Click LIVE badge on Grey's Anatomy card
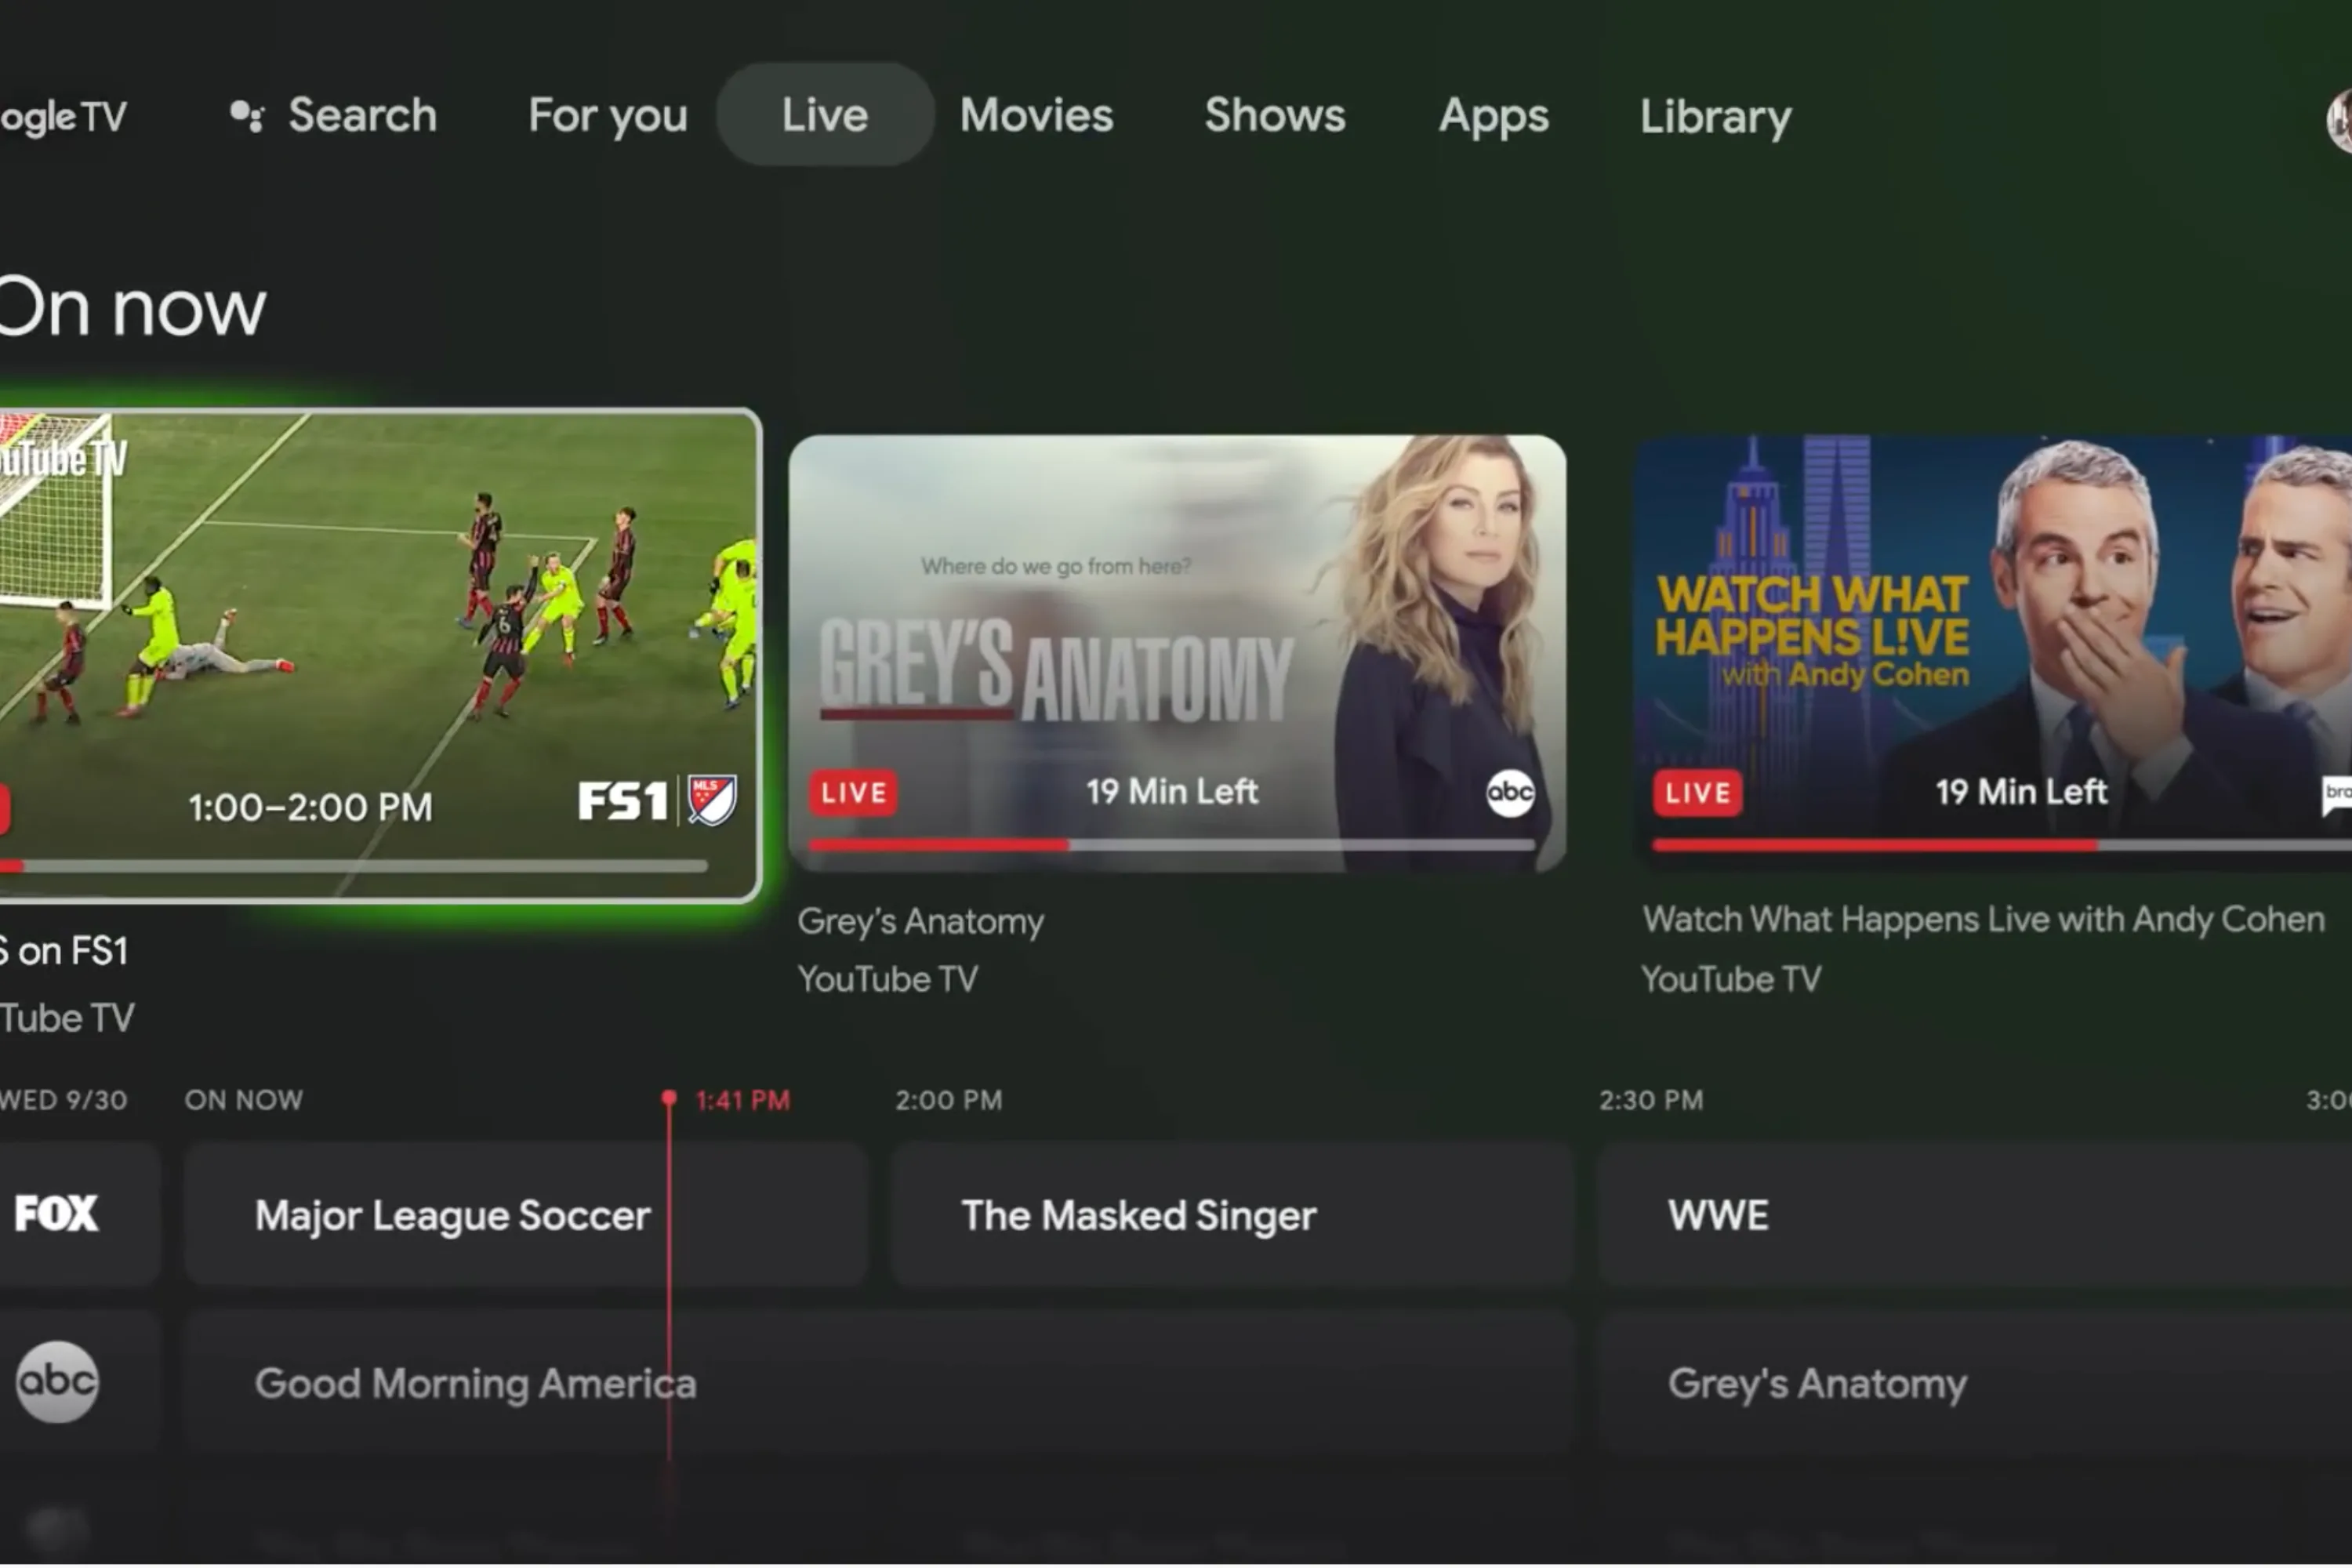2352x1568 pixels. [853, 793]
